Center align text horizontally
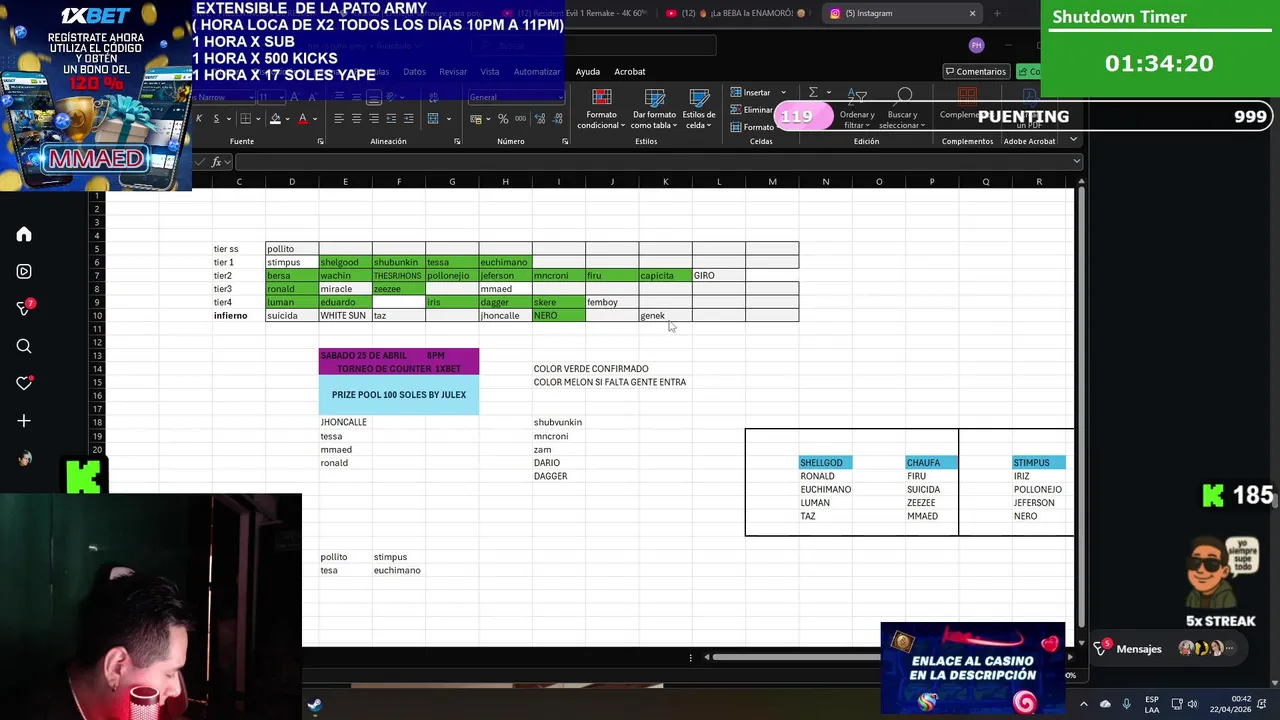This screenshot has height=720, width=1280. (356, 119)
